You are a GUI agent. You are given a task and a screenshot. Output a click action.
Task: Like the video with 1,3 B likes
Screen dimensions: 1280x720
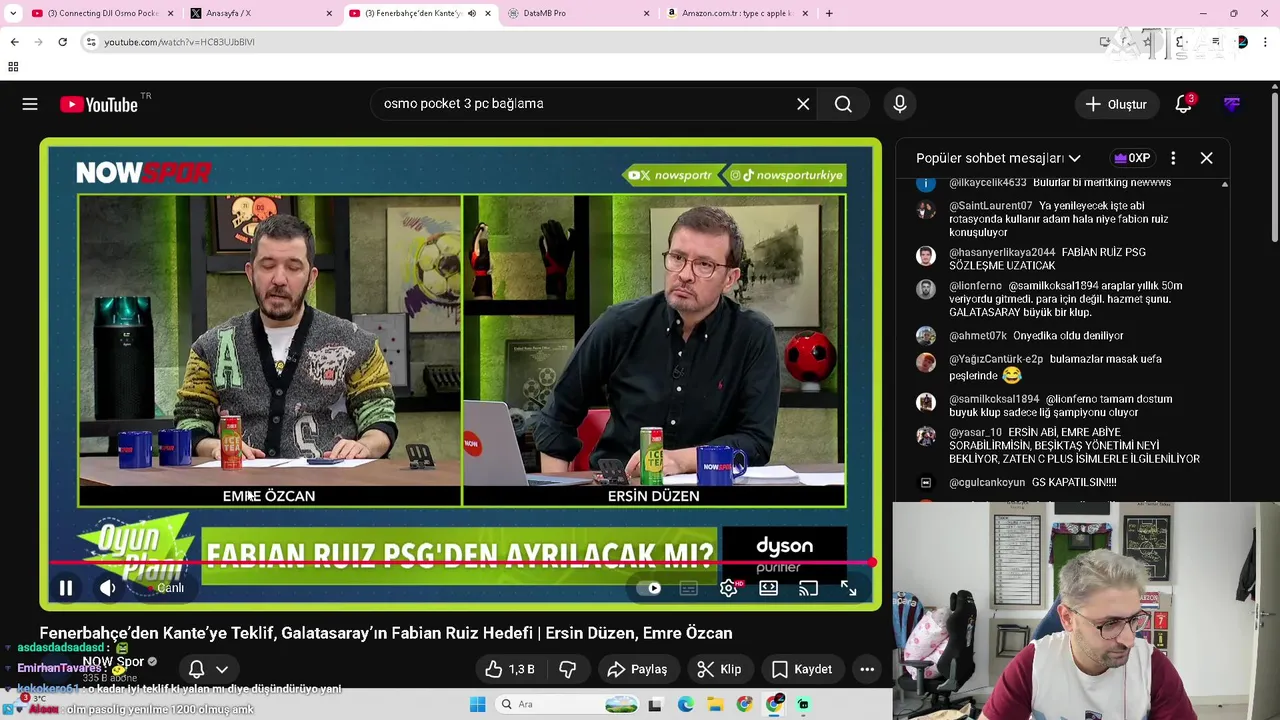[510, 669]
